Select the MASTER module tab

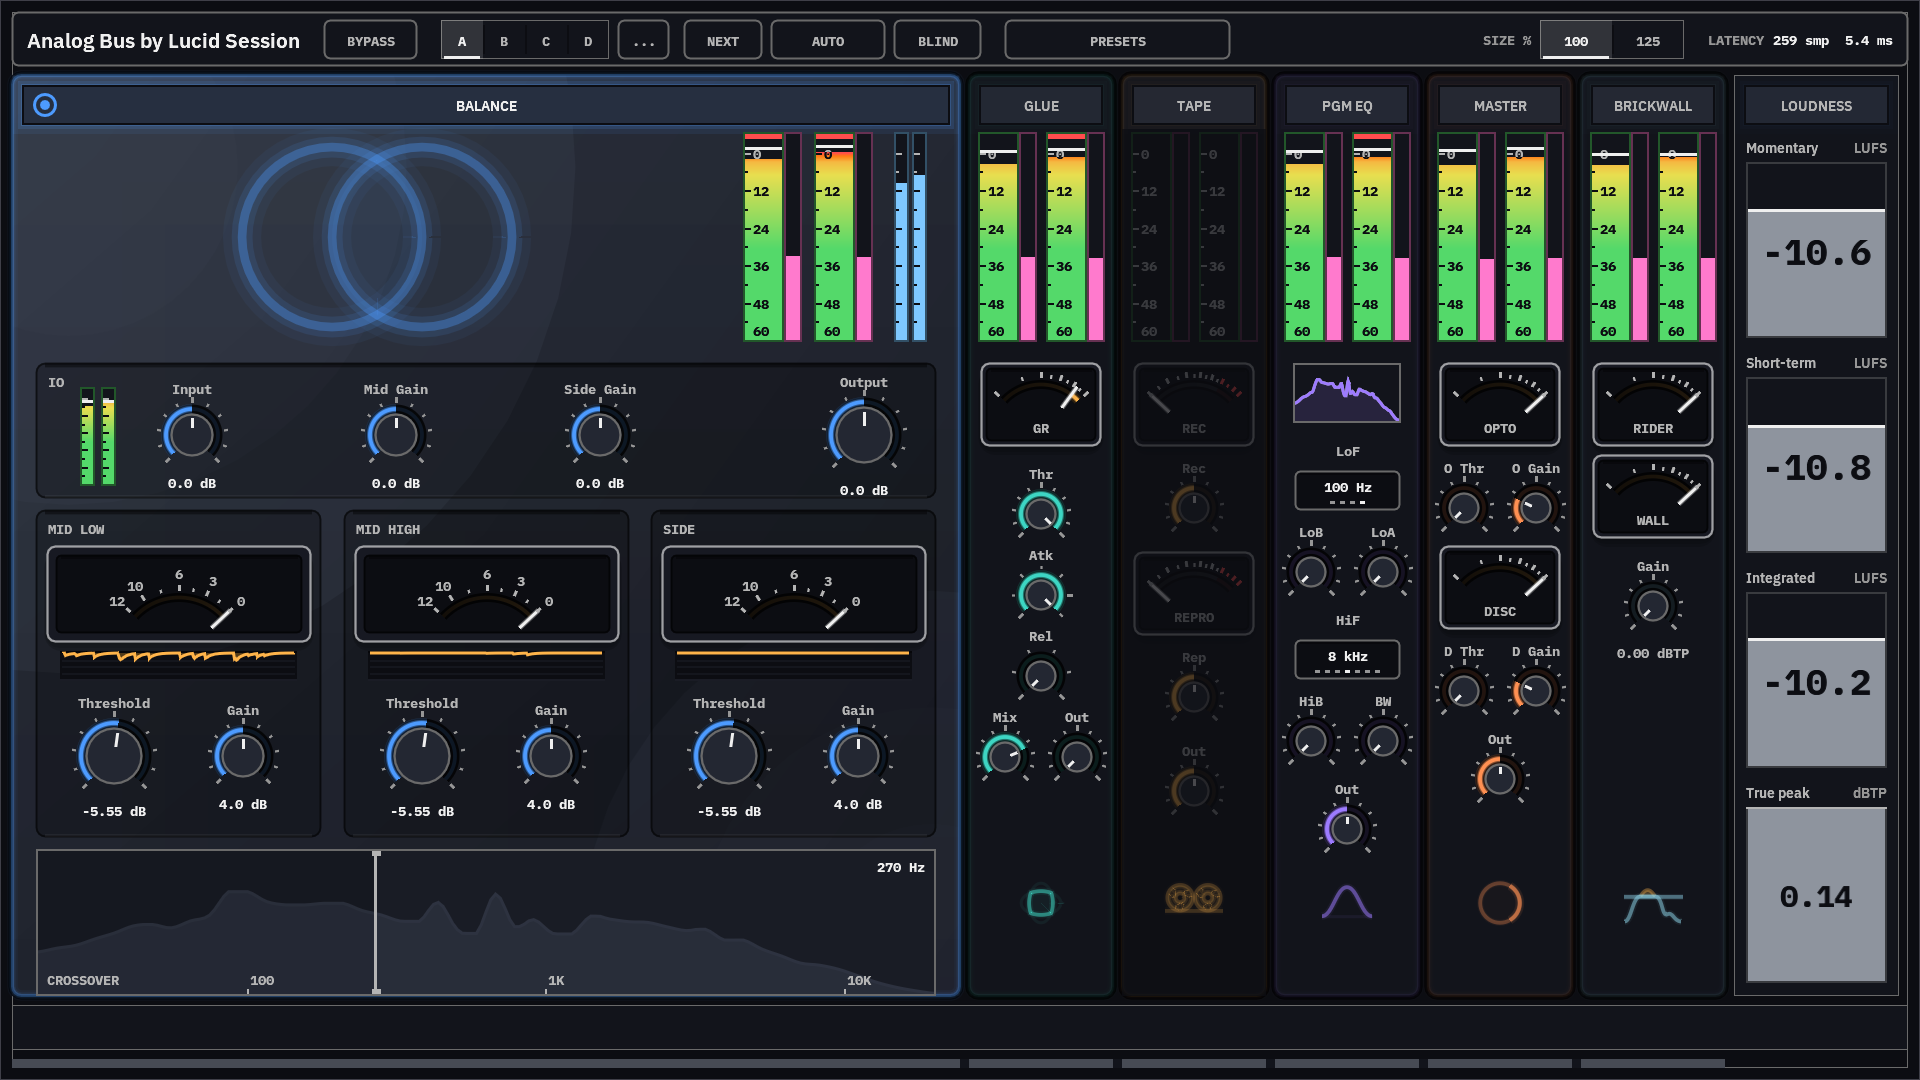coord(1500,105)
